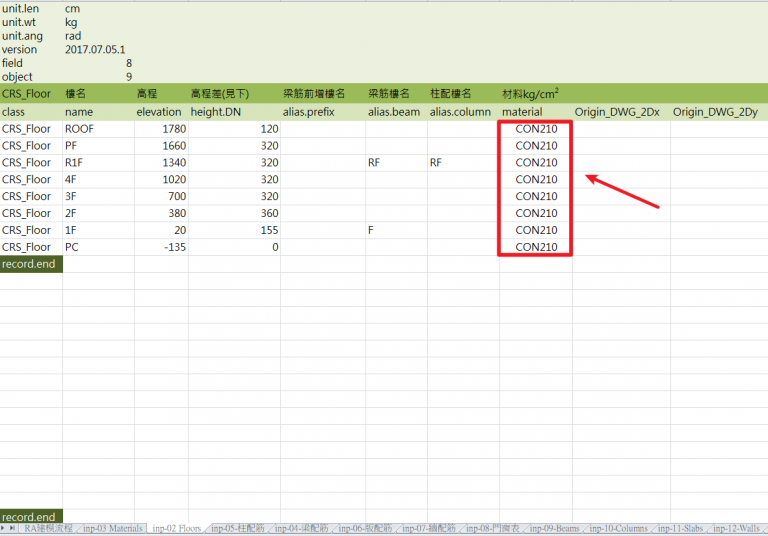
Task: Open the inp-04-梁配筋 sheet tab
Action: coord(300,528)
